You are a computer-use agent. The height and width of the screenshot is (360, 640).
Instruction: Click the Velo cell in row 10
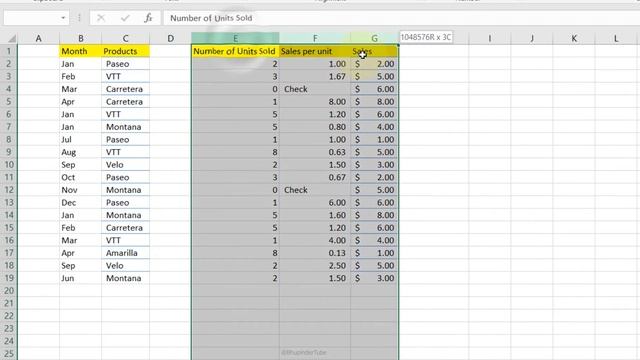[x=125, y=164]
